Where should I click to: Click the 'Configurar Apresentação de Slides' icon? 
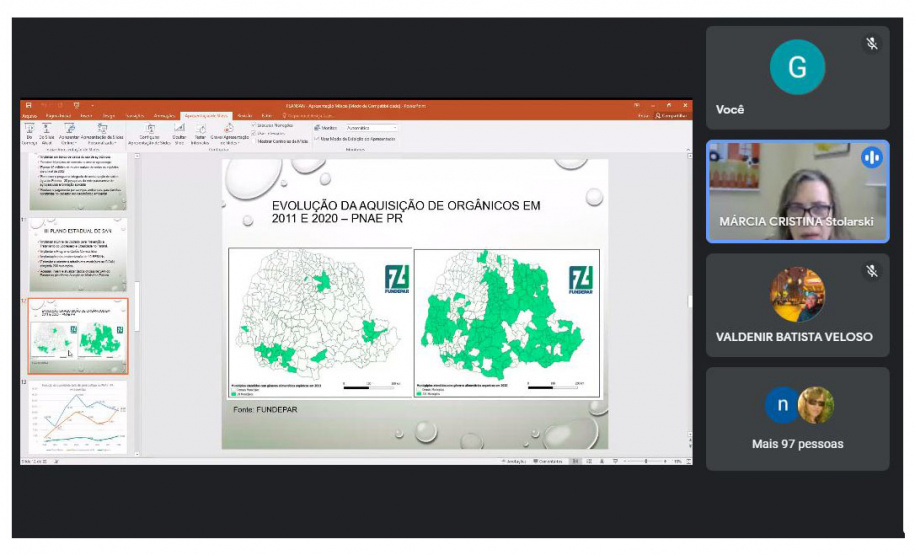coord(150,131)
